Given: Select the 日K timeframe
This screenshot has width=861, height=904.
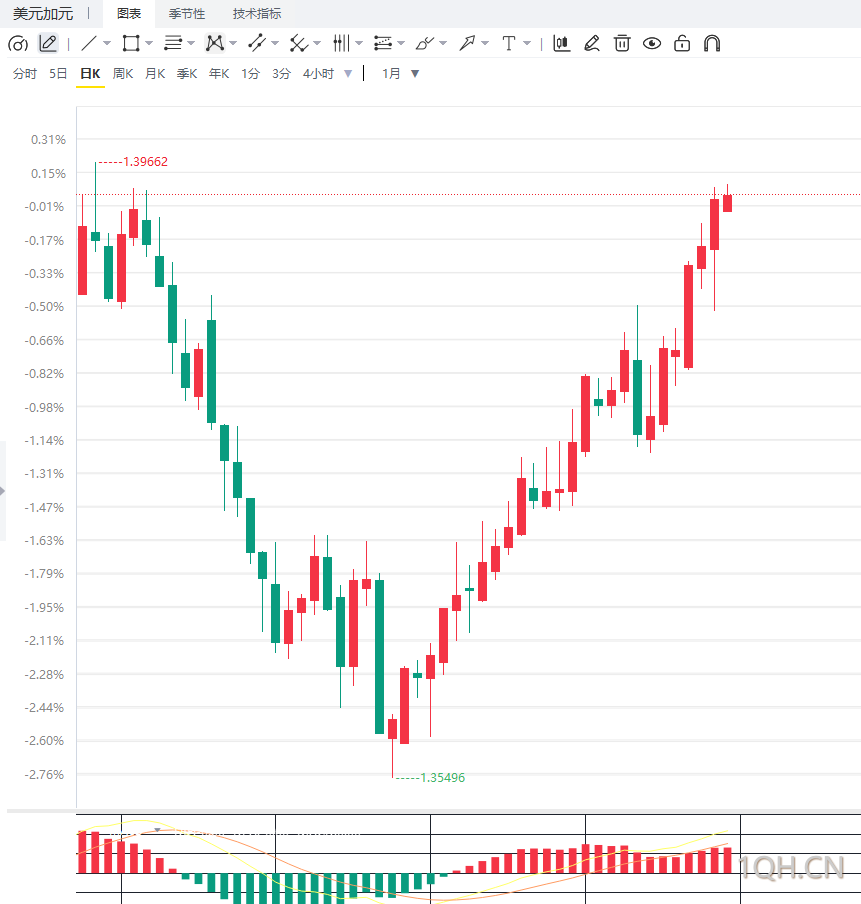Looking at the screenshot, I should point(91,74).
